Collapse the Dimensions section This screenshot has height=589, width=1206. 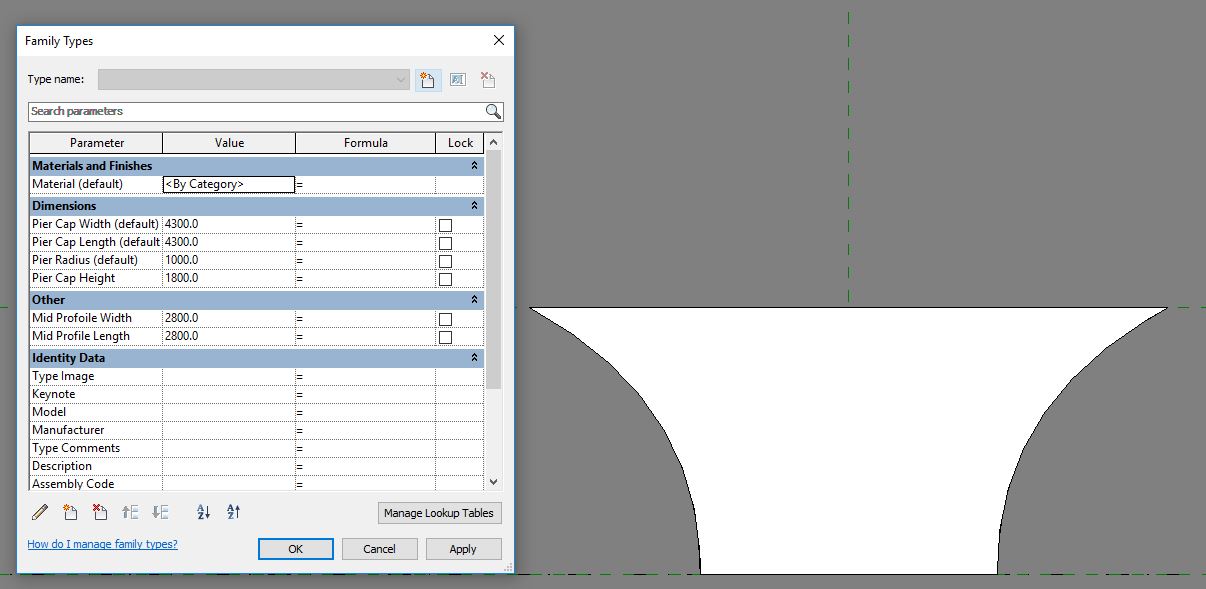(473, 205)
